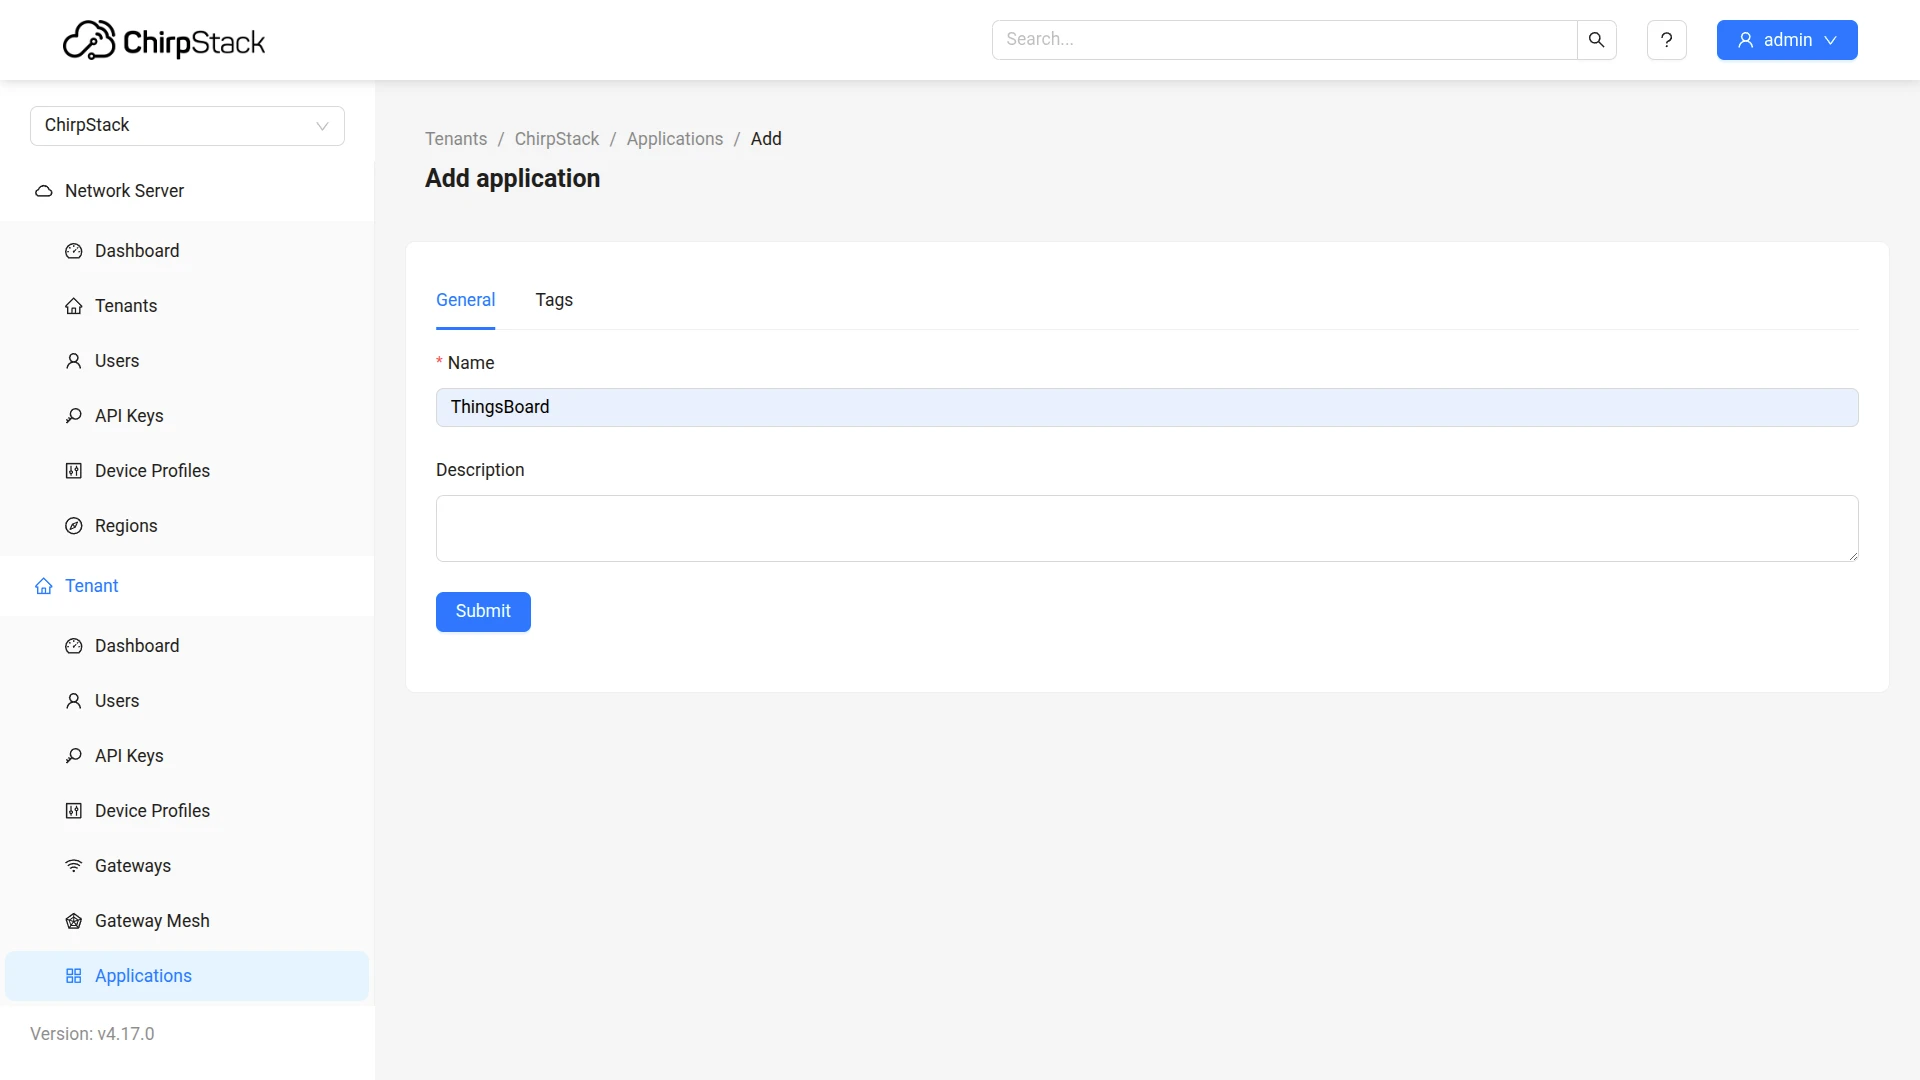The width and height of the screenshot is (1920, 1080).
Task: Click the Gateway Mesh icon
Action: [x=74, y=921]
